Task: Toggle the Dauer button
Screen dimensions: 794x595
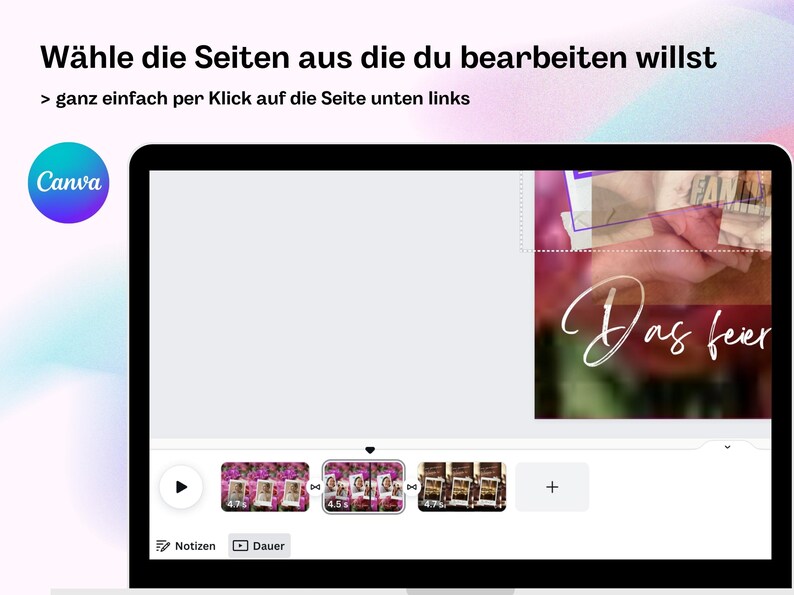Action: tap(259, 545)
